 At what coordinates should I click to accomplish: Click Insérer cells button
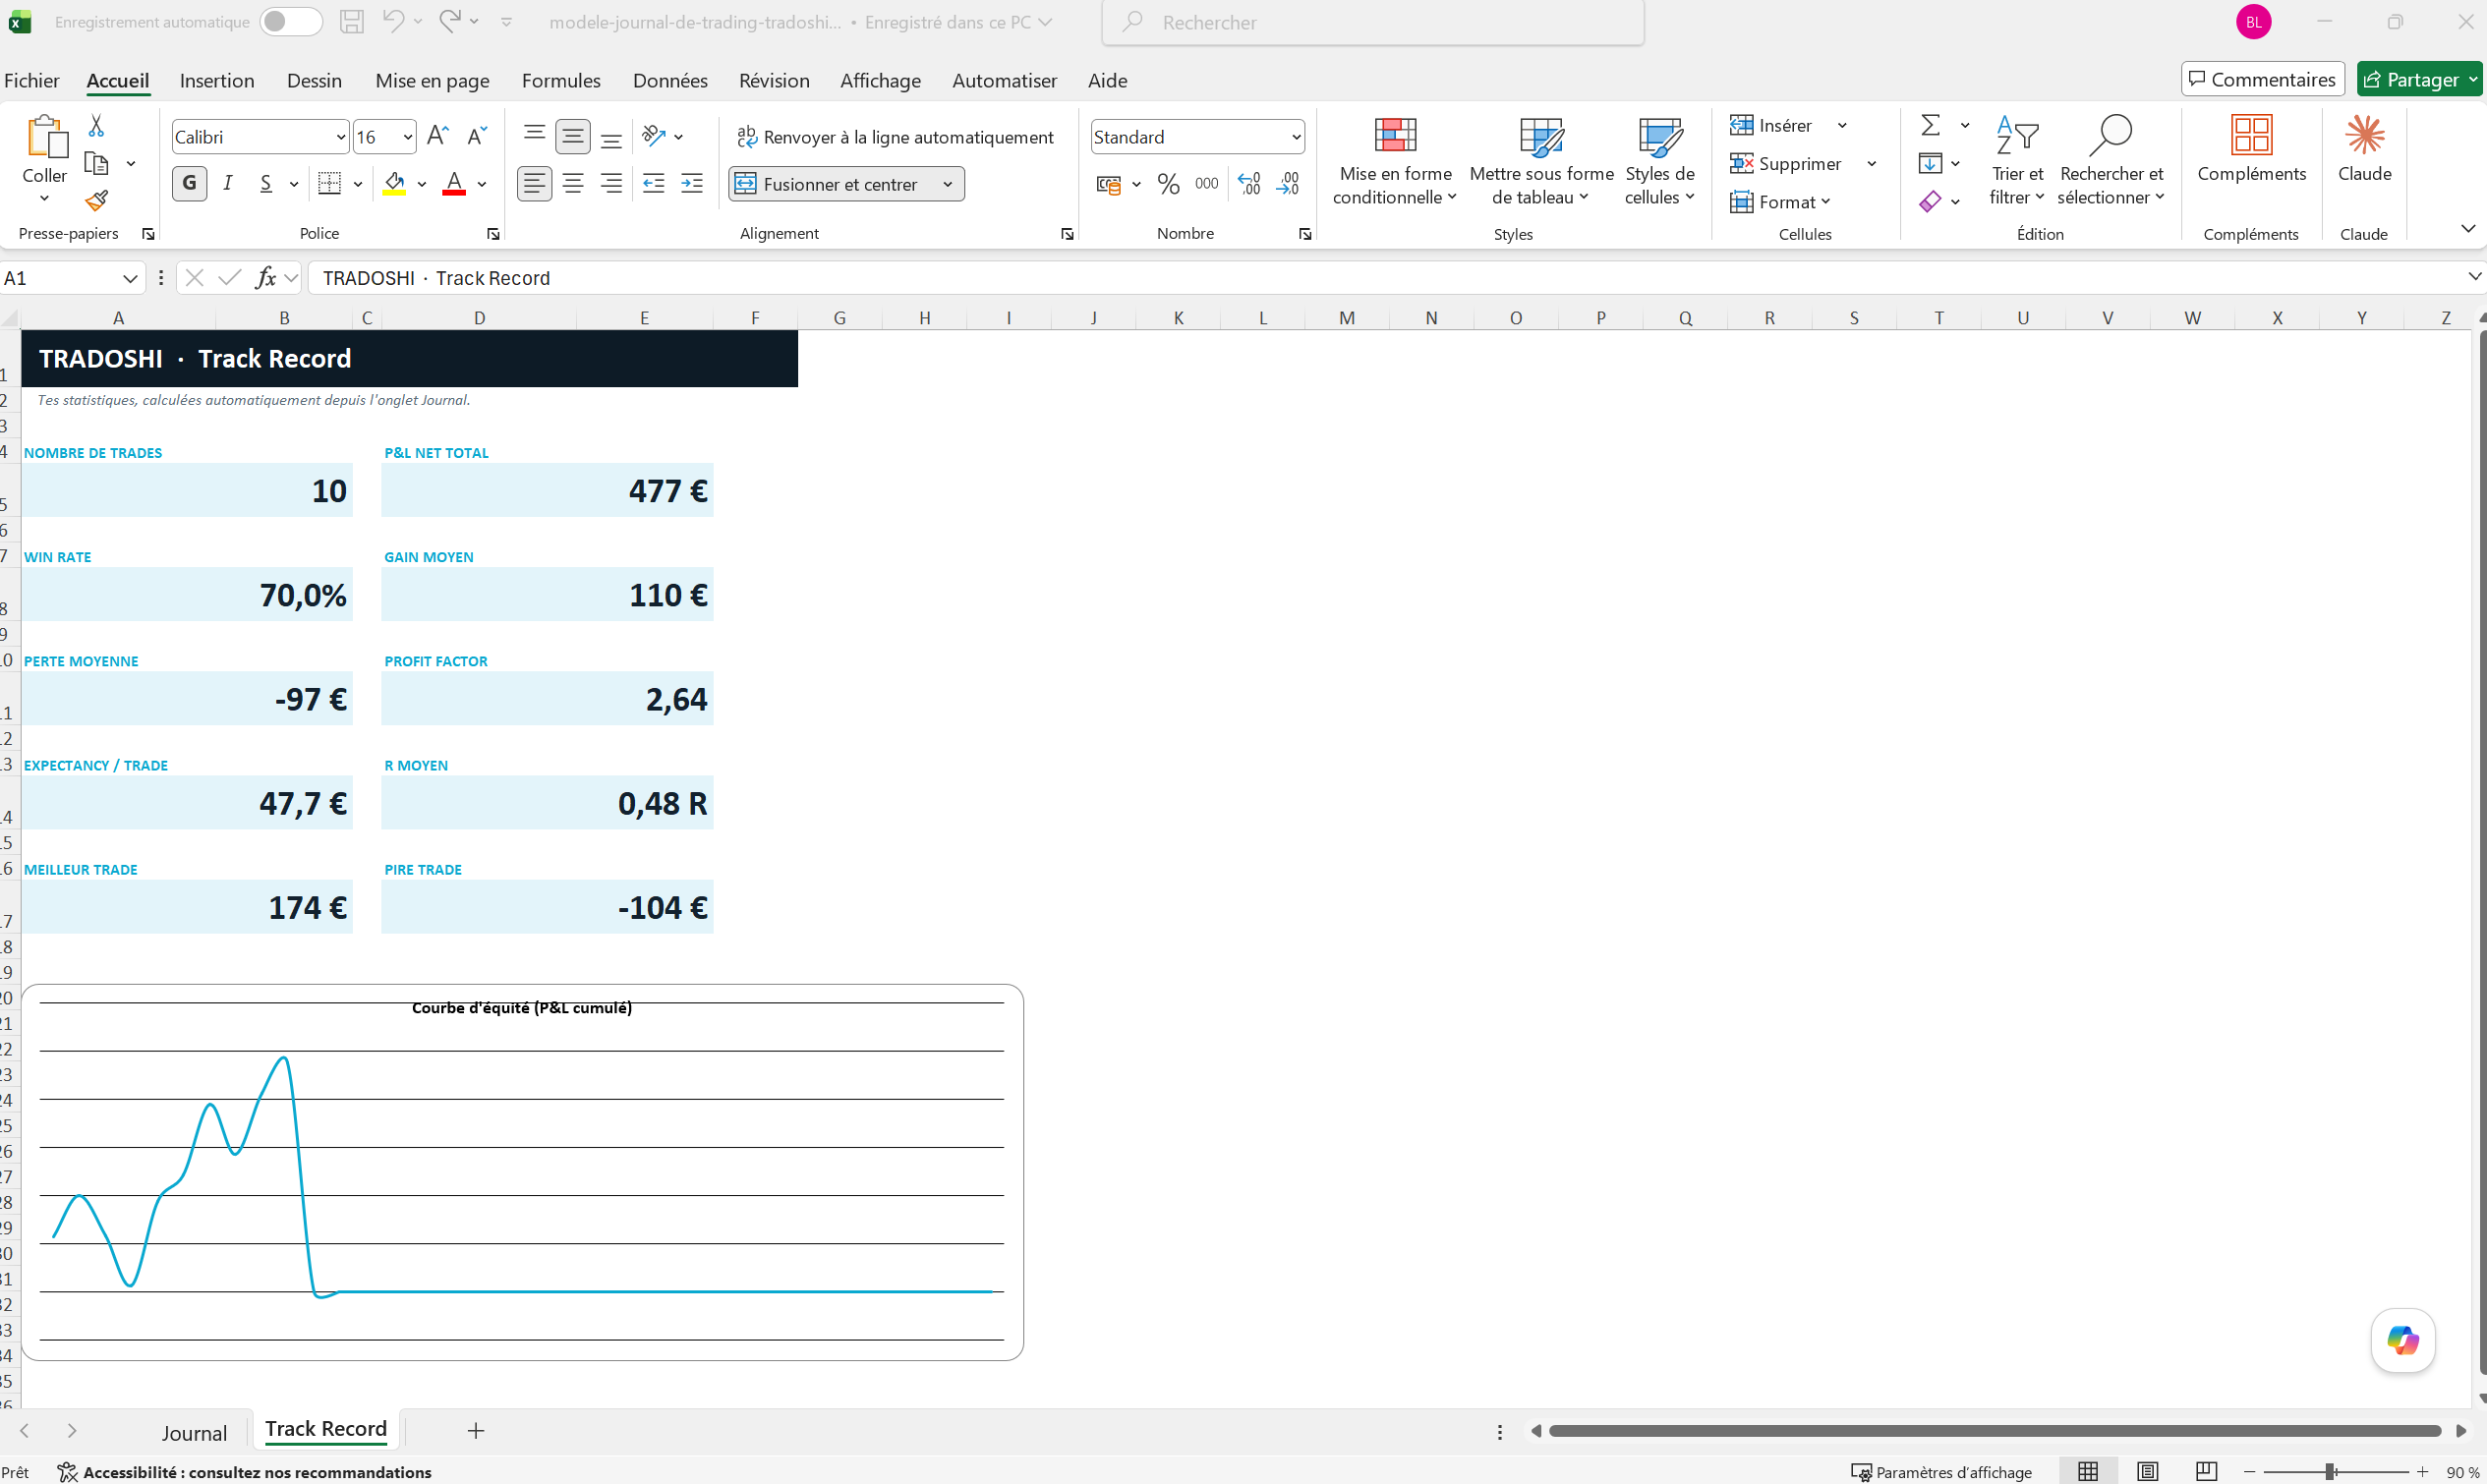[x=1772, y=125]
